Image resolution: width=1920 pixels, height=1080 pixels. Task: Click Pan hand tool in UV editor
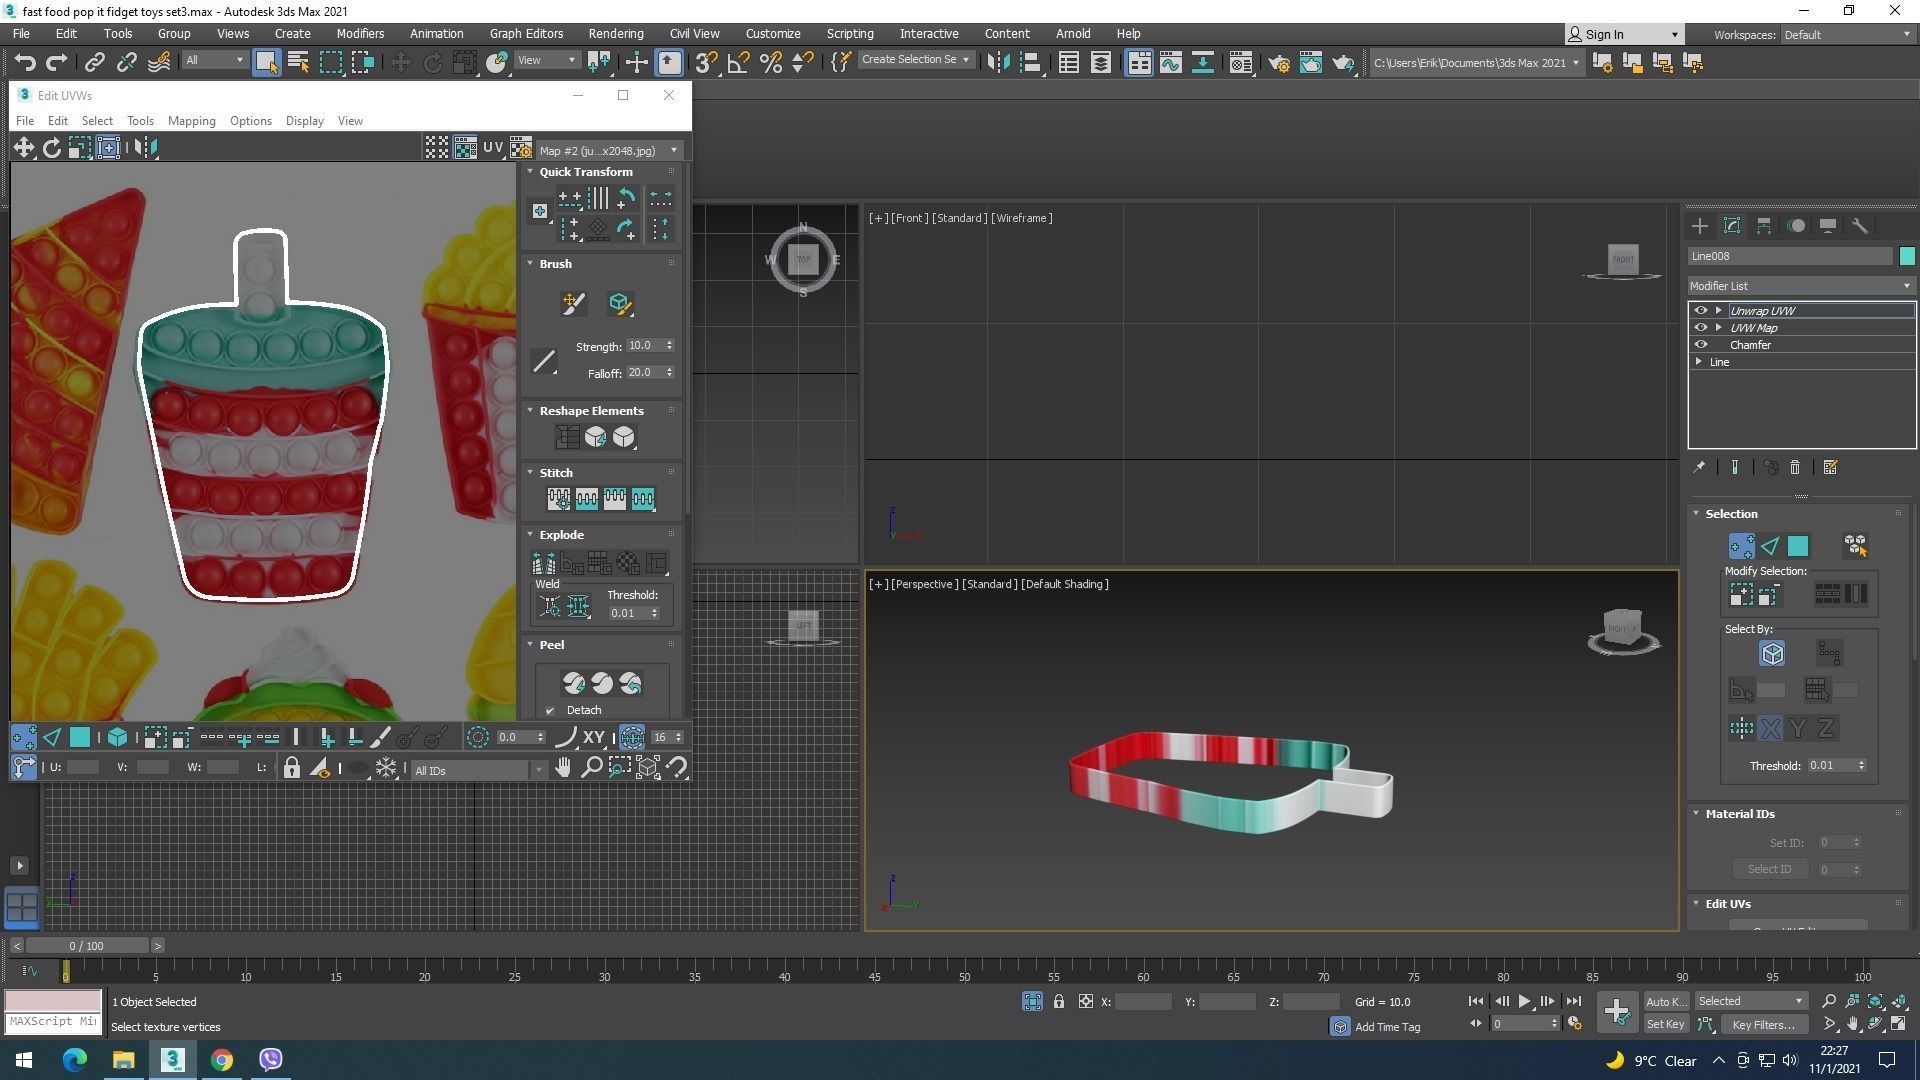563,768
